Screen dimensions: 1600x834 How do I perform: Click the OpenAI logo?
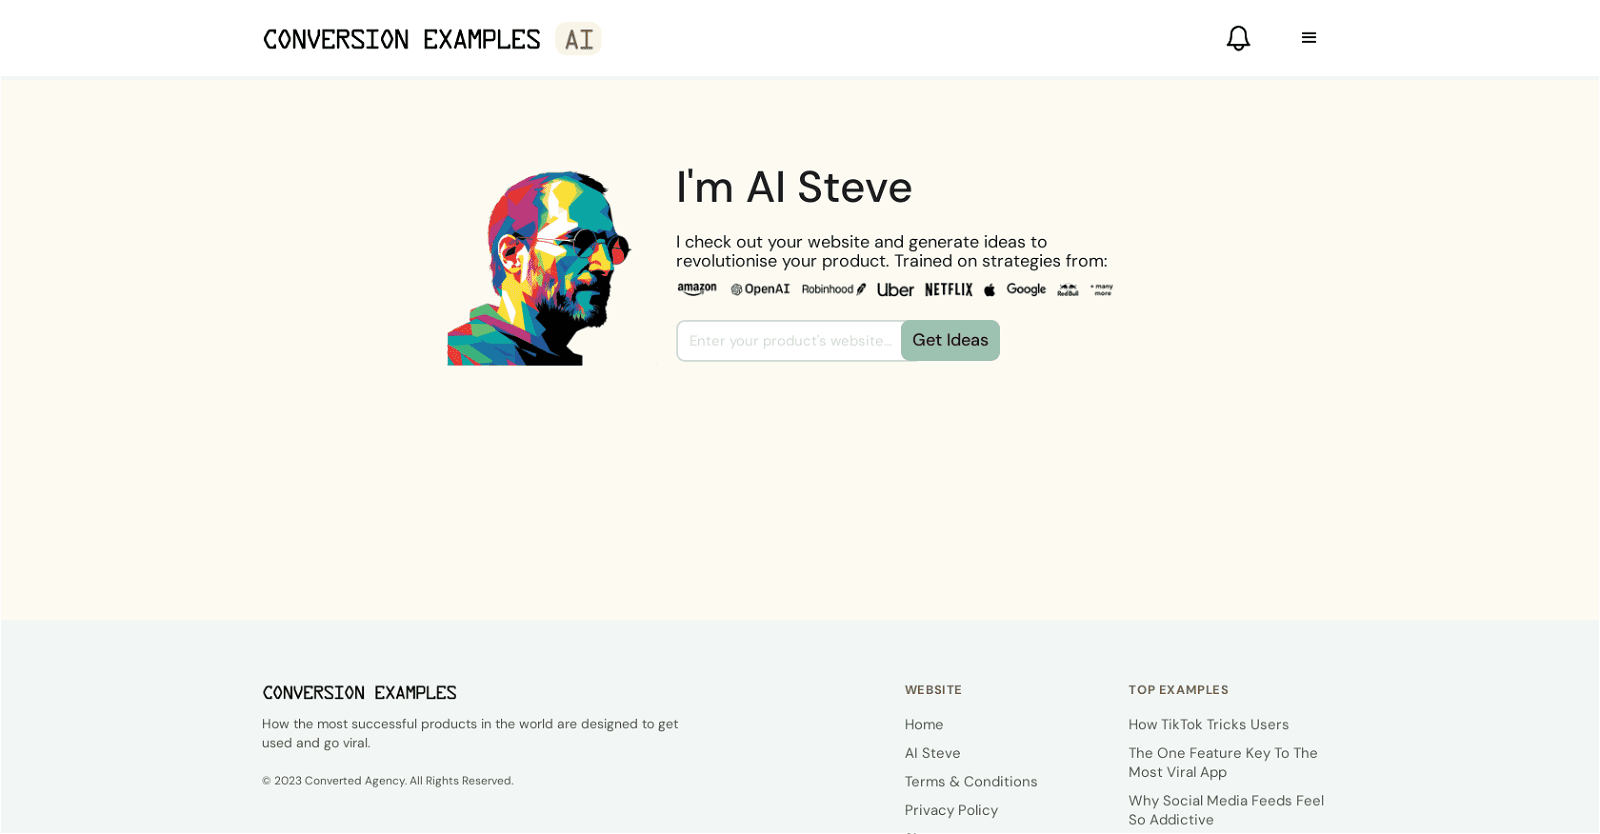760,289
